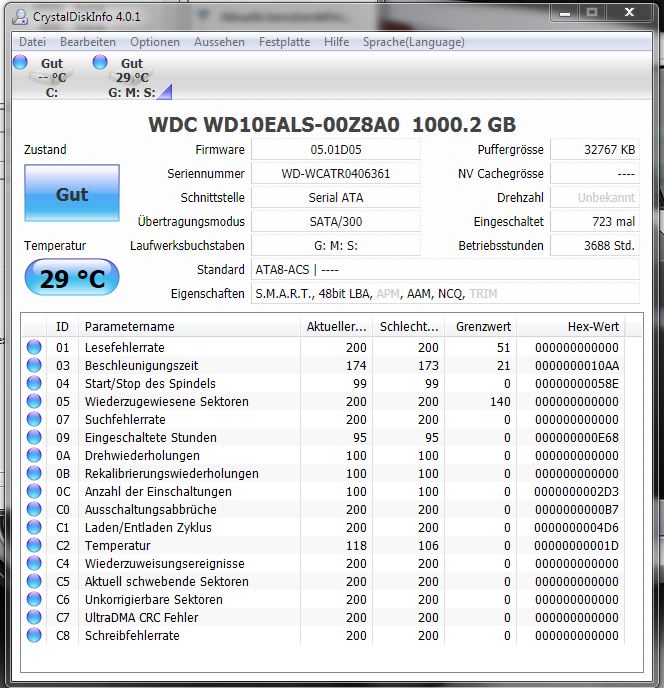Select the Lesefehlerrate parameter name

125,348
